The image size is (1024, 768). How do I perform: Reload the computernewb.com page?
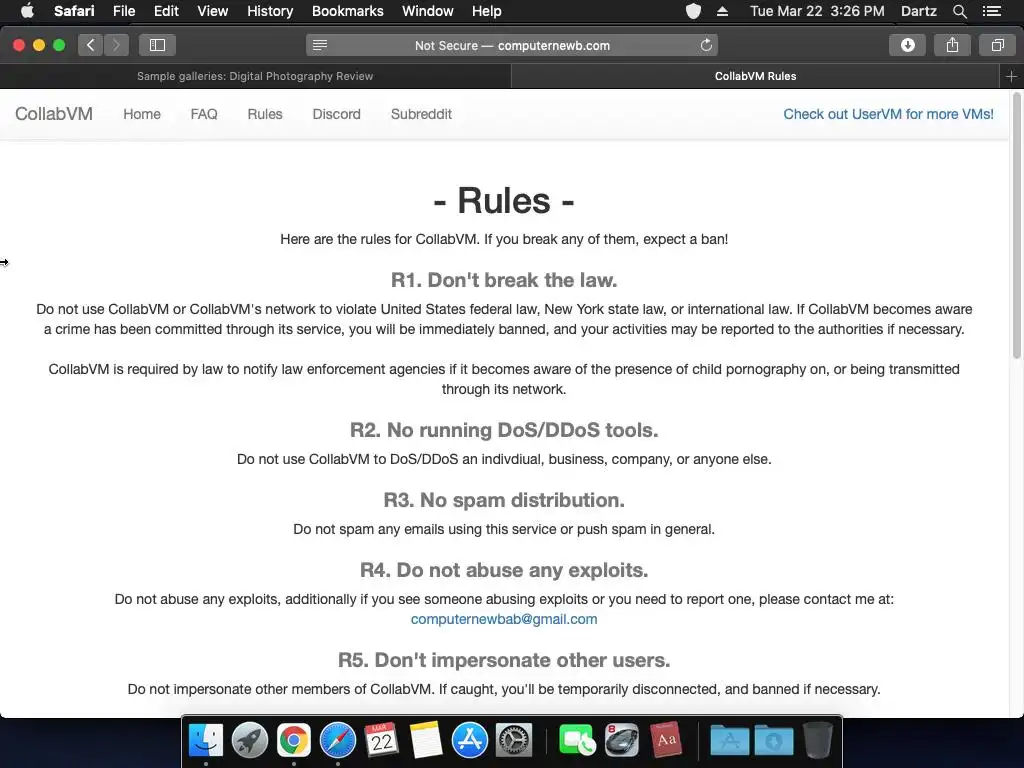point(706,45)
